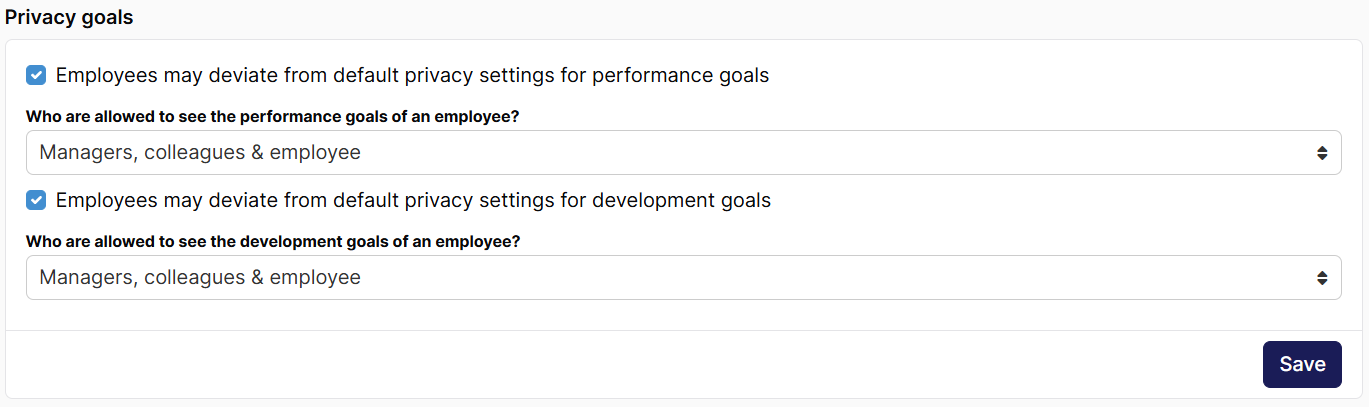Screen dimensions: 1369x407
Task: Open the performance goals visibility dropdown
Action: pyautogui.click(x=684, y=153)
